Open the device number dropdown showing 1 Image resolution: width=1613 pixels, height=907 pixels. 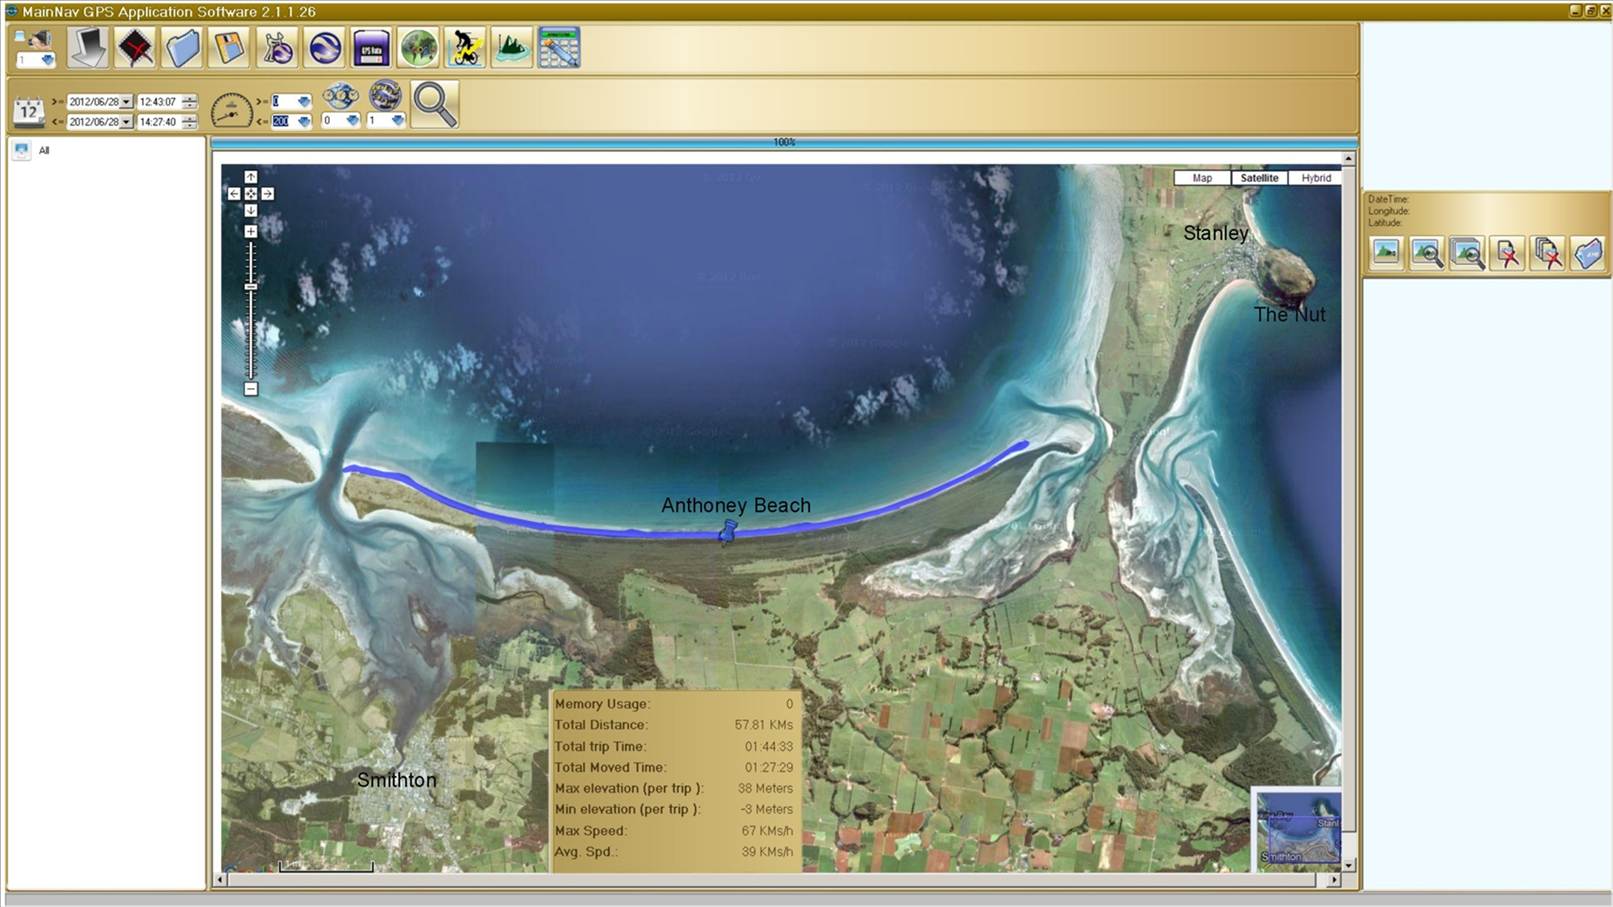[x=47, y=61]
